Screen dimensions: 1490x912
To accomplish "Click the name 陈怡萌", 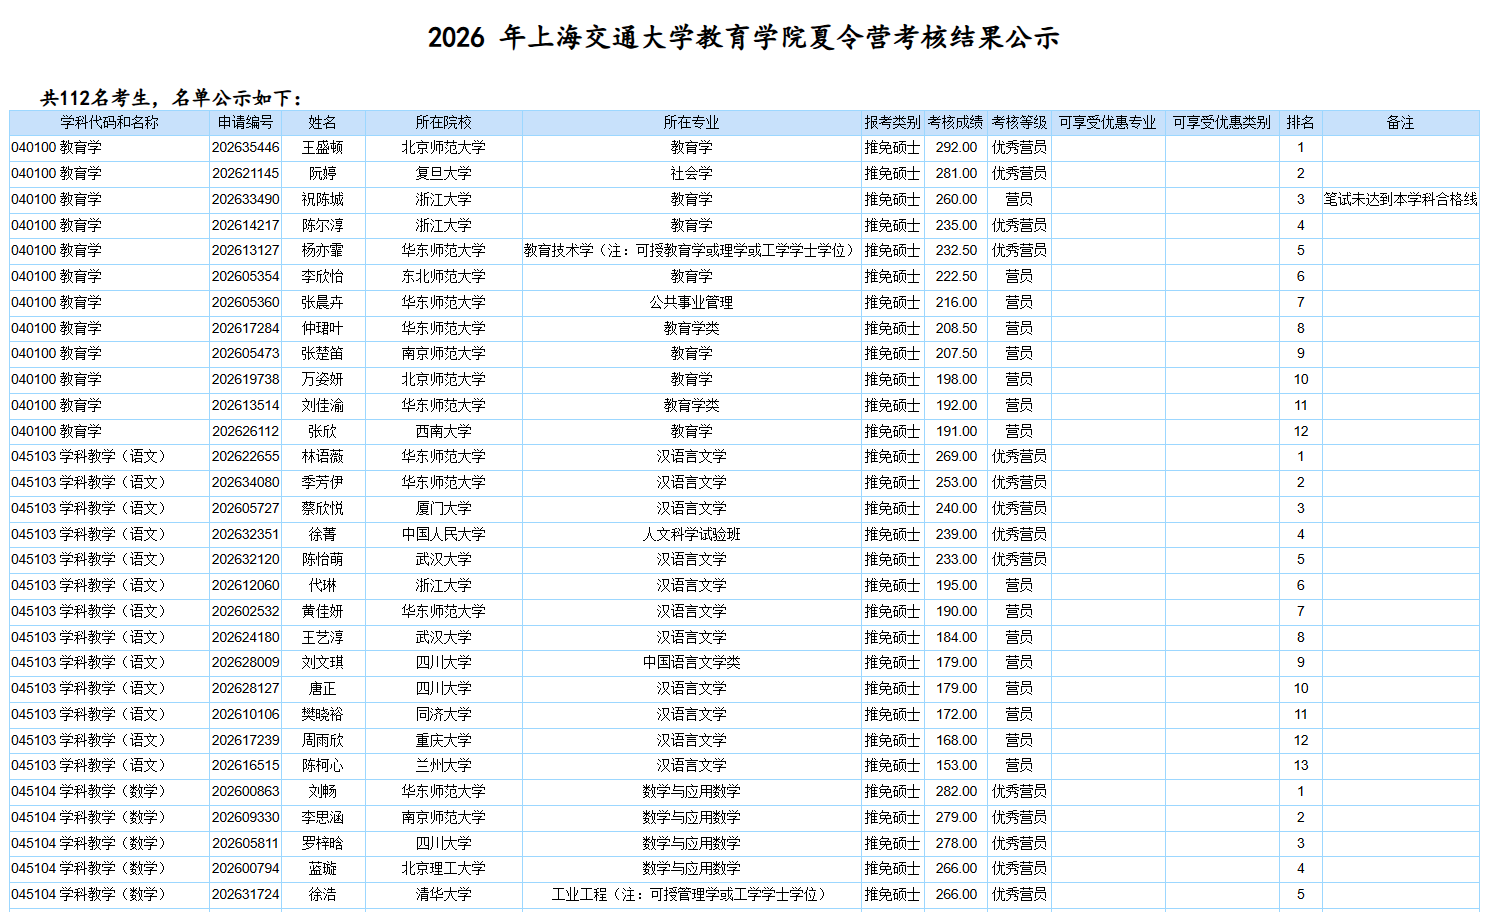I will click(323, 559).
